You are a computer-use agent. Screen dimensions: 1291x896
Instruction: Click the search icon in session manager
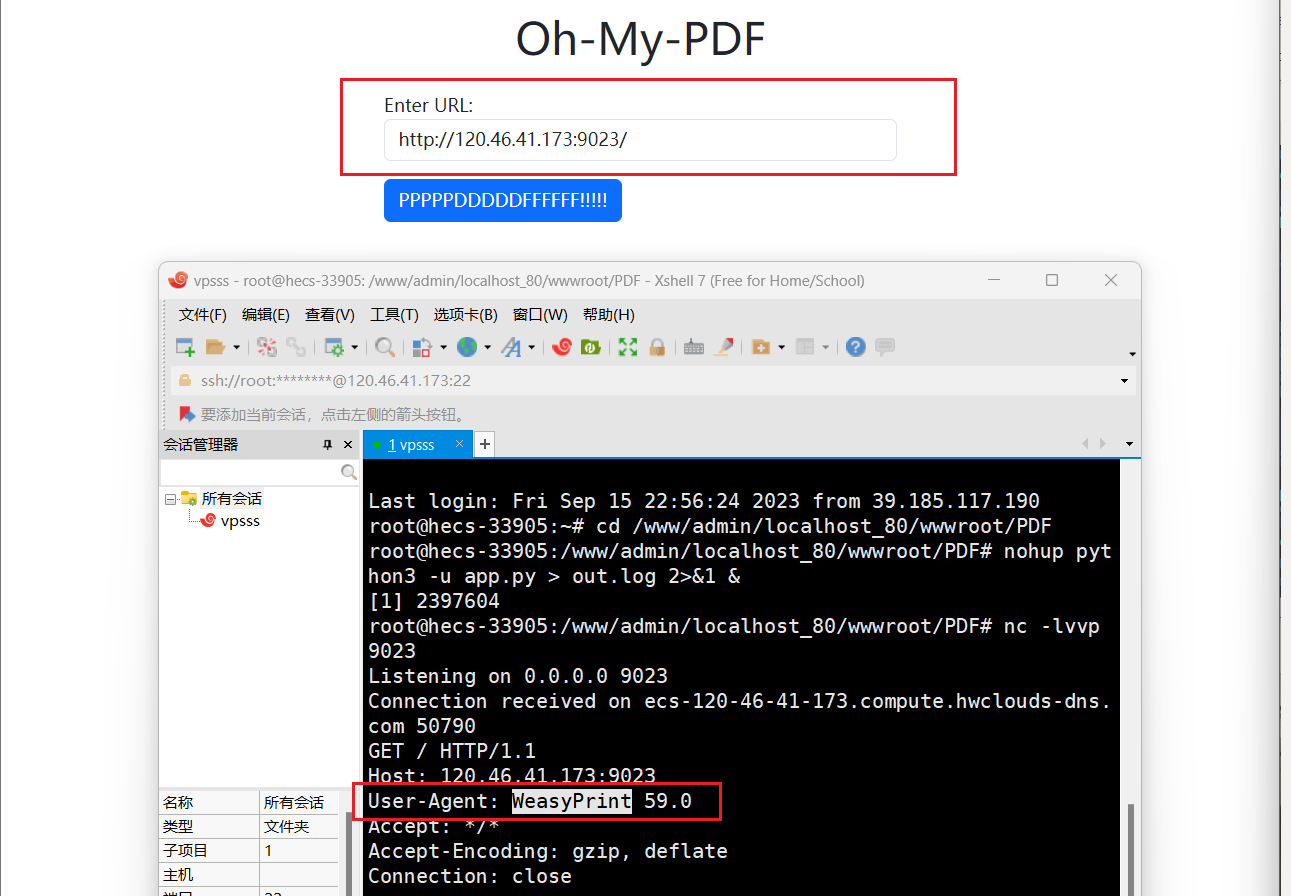pos(349,472)
